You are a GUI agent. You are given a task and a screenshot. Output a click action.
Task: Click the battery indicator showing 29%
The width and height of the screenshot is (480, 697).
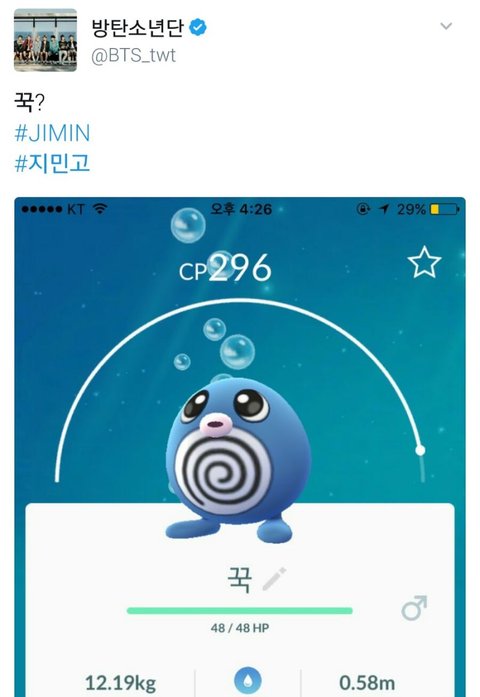tap(428, 209)
